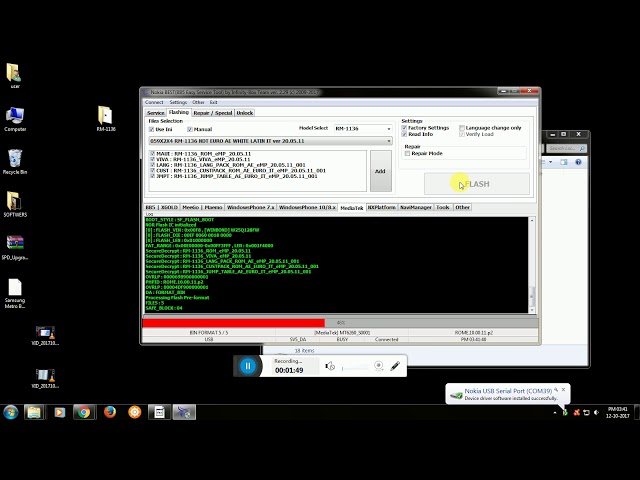
Task: Open the Other menu in menu bar
Action: (198, 102)
